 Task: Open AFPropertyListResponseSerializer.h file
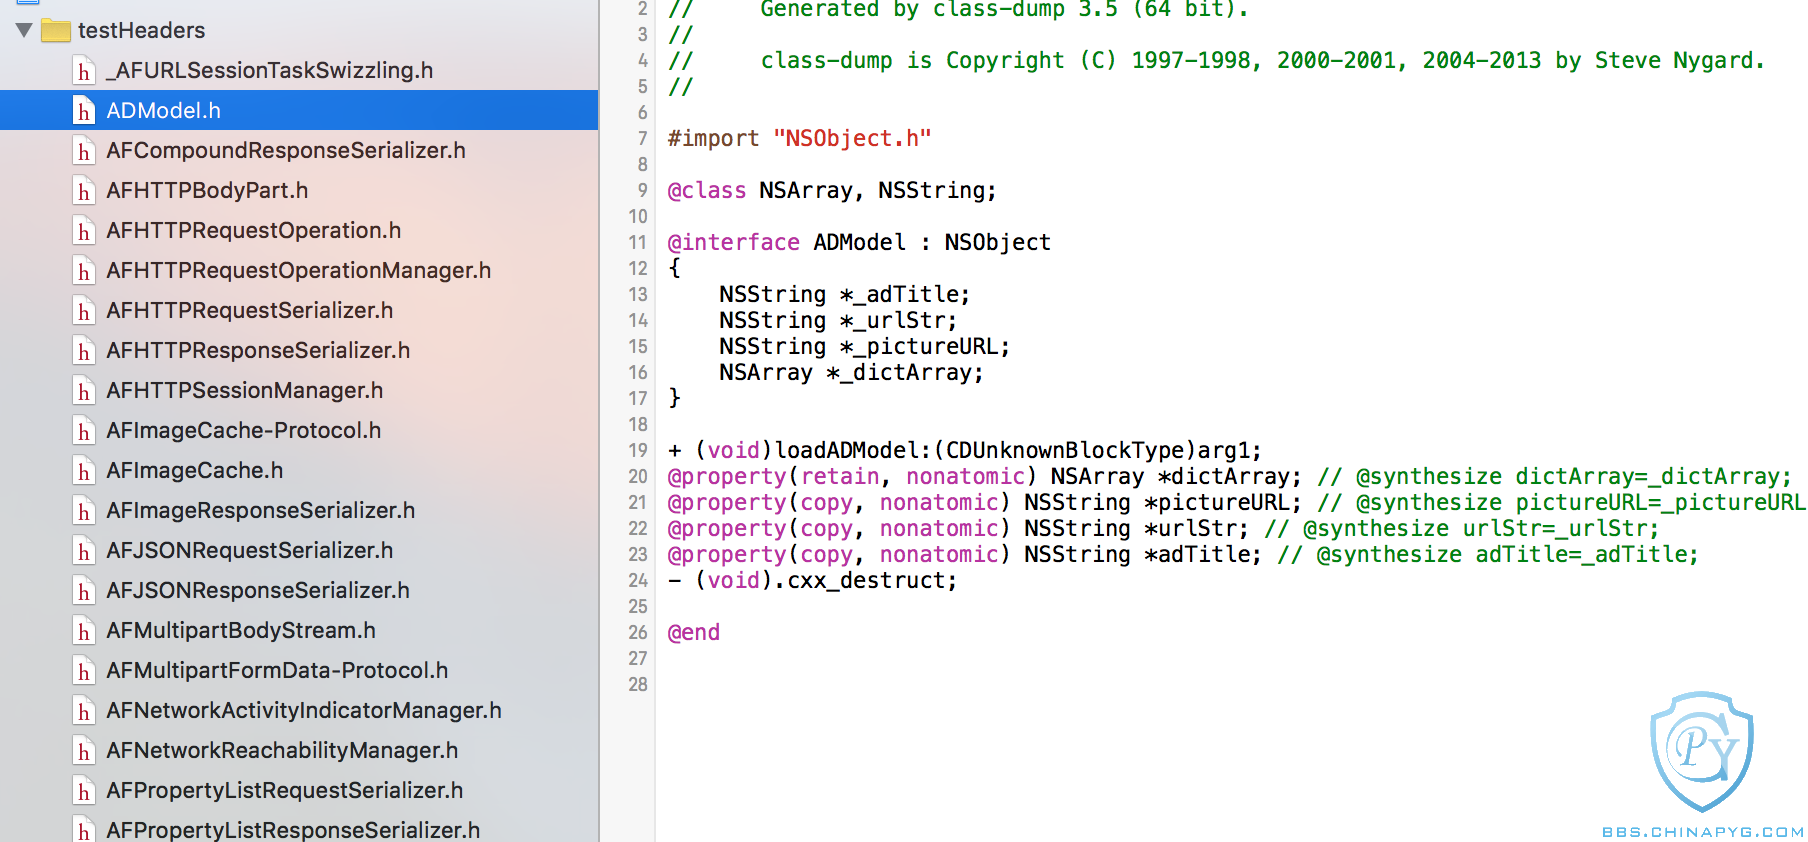(293, 830)
